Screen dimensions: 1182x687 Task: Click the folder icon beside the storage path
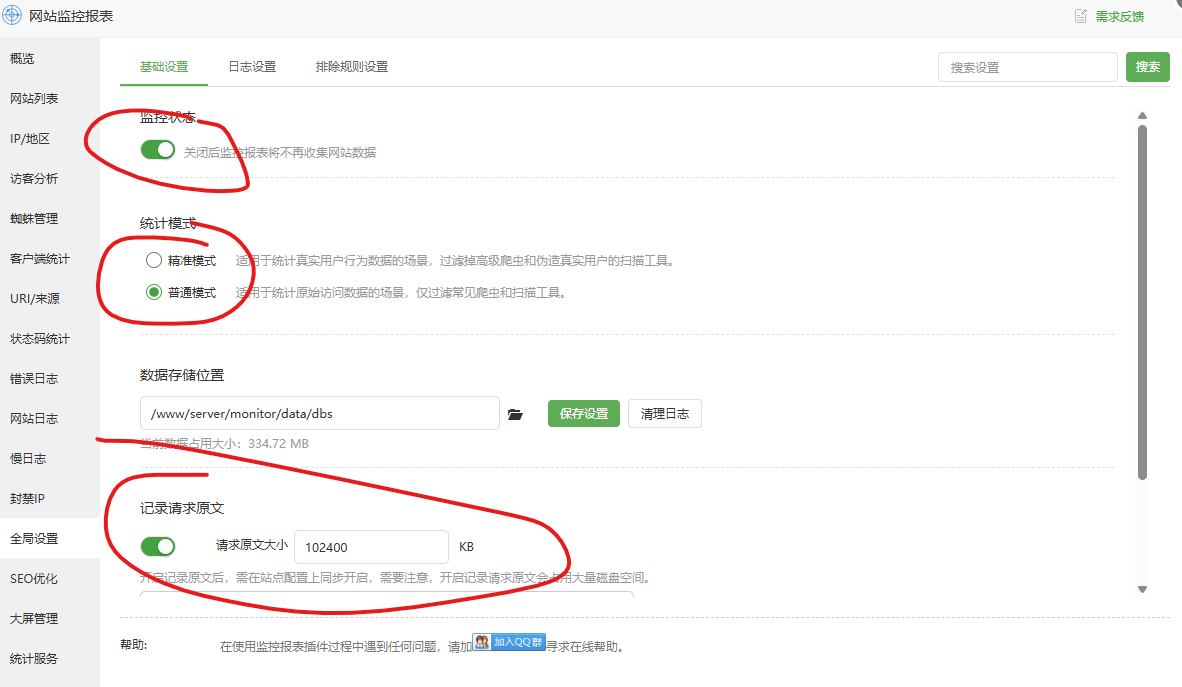[517, 412]
